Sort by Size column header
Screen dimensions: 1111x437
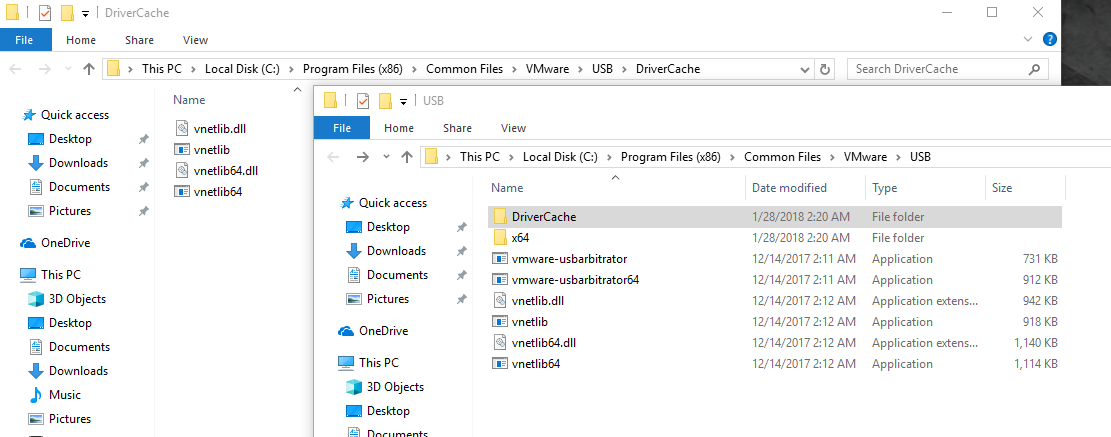tap(1002, 188)
